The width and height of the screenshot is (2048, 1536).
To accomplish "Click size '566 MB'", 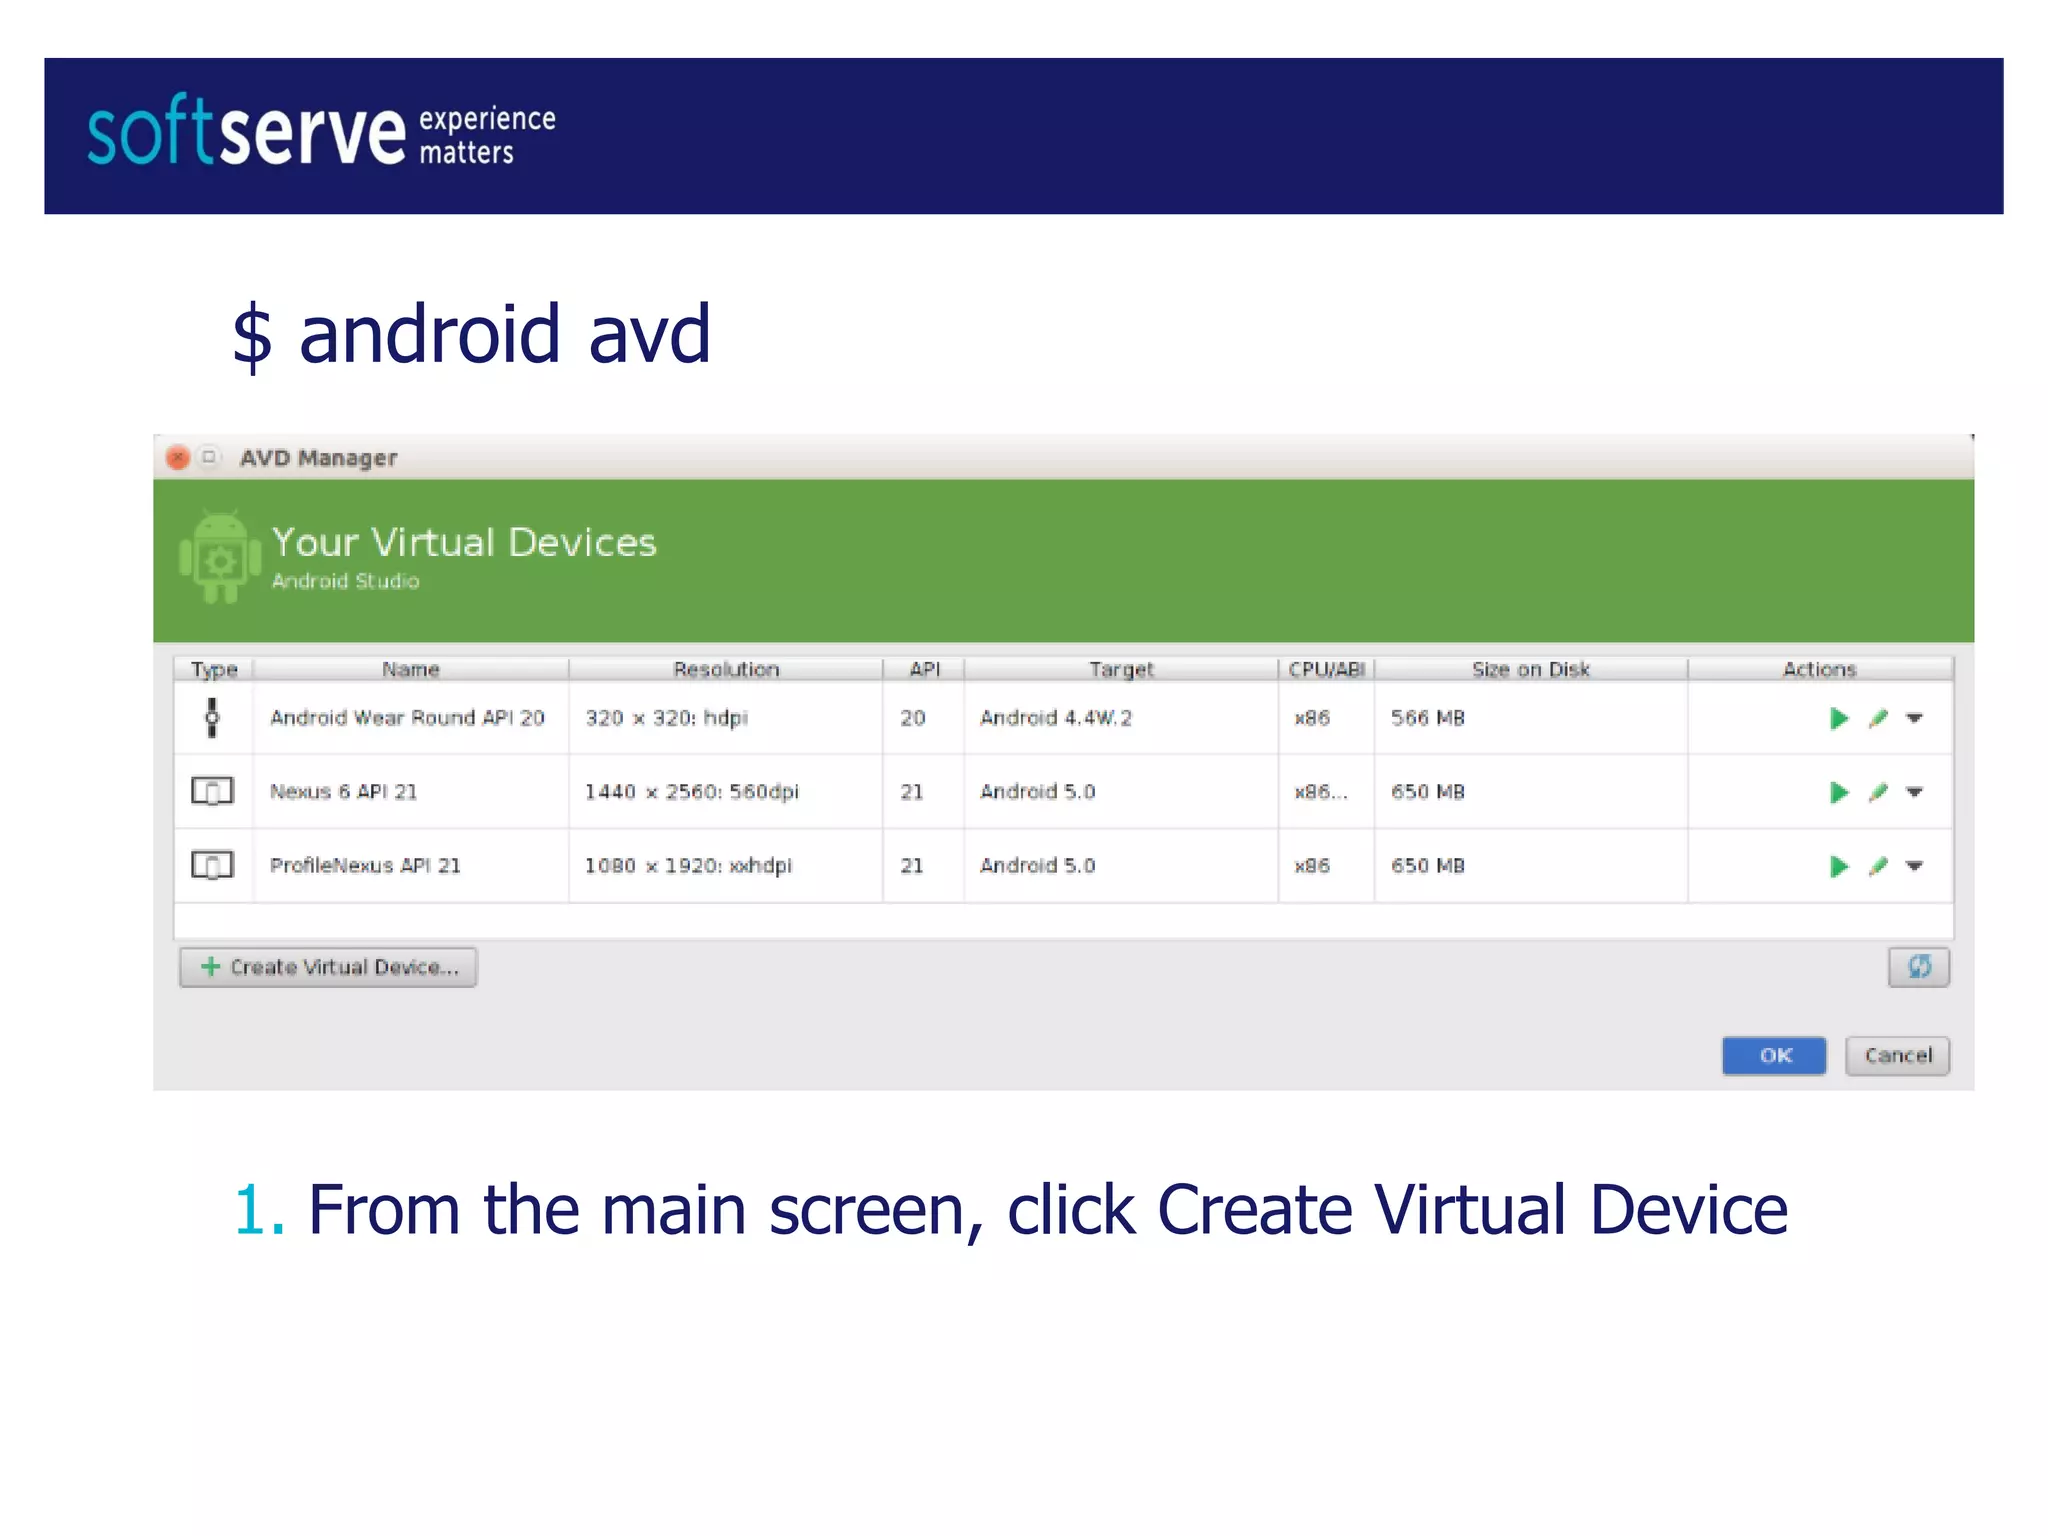I will click(x=1428, y=718).
